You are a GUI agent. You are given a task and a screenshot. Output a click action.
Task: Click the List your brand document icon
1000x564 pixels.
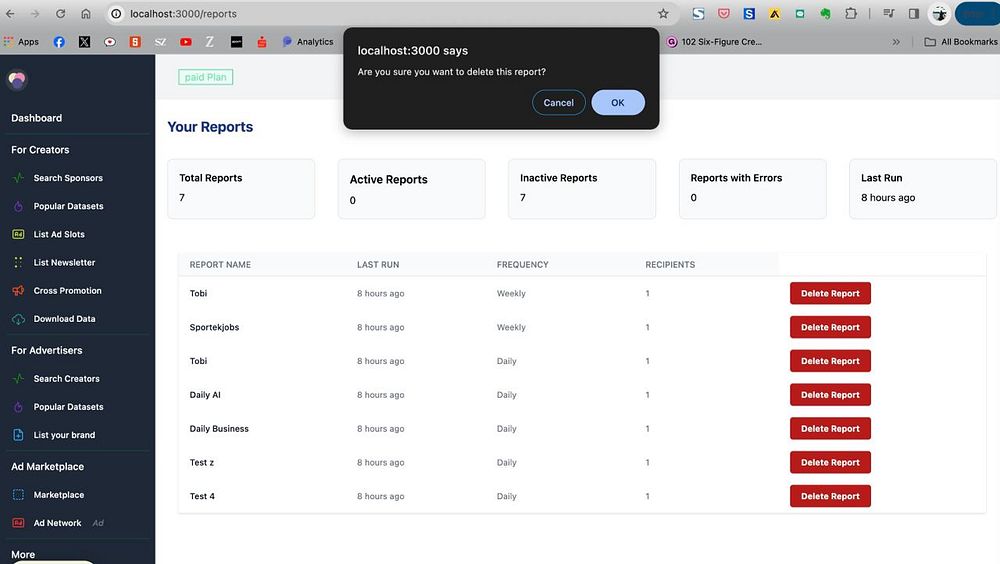18,434
